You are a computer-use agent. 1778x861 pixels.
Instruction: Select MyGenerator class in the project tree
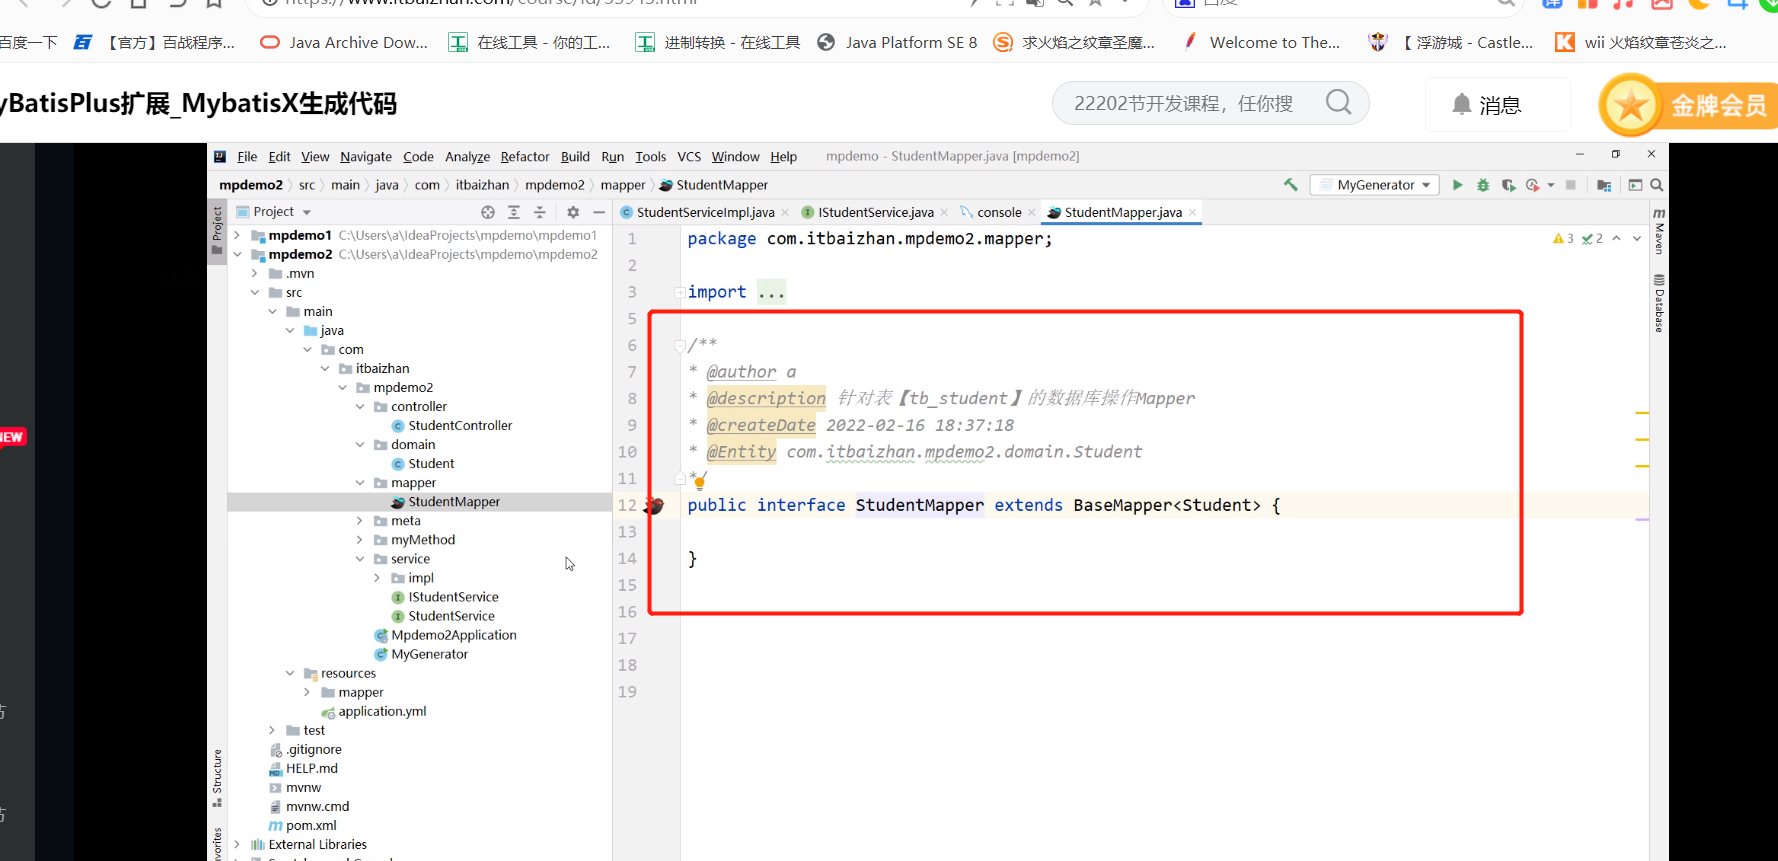coord(420,654)
